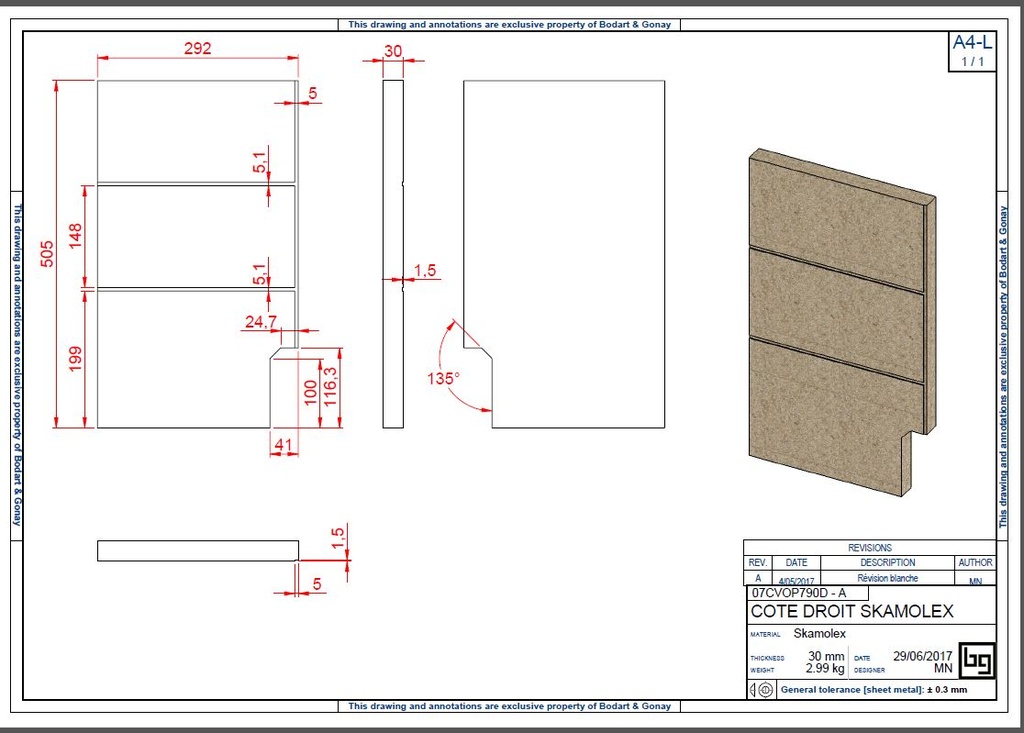This screenshot has height=733, width=1024.
Task: Select the COTE DROIT SKAMOLEX title
Action: point(850,611)
